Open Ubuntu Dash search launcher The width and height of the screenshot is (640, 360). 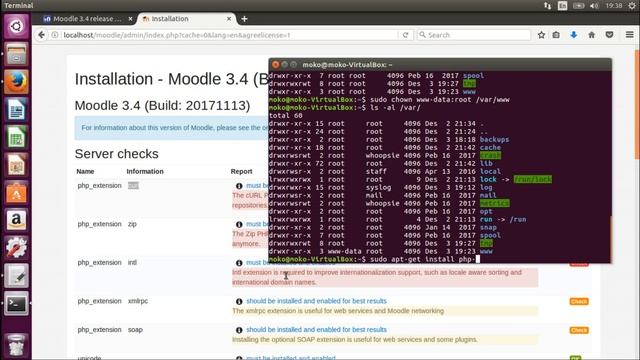16,27
